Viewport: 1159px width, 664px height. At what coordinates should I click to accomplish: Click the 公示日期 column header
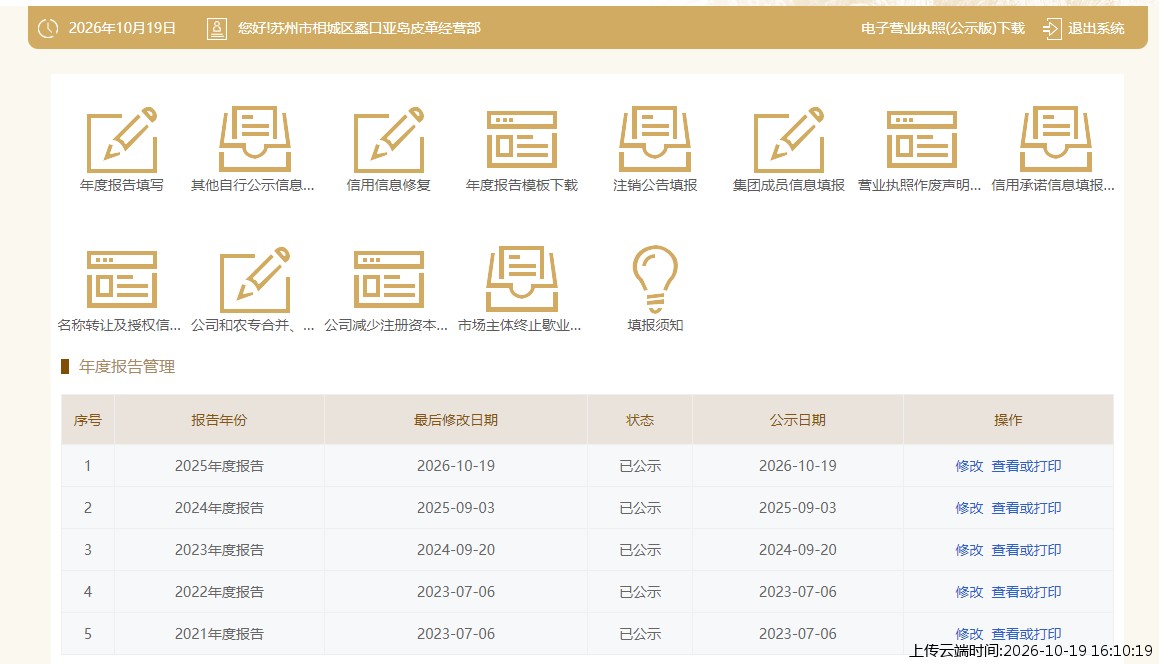(x=798, y=420)
